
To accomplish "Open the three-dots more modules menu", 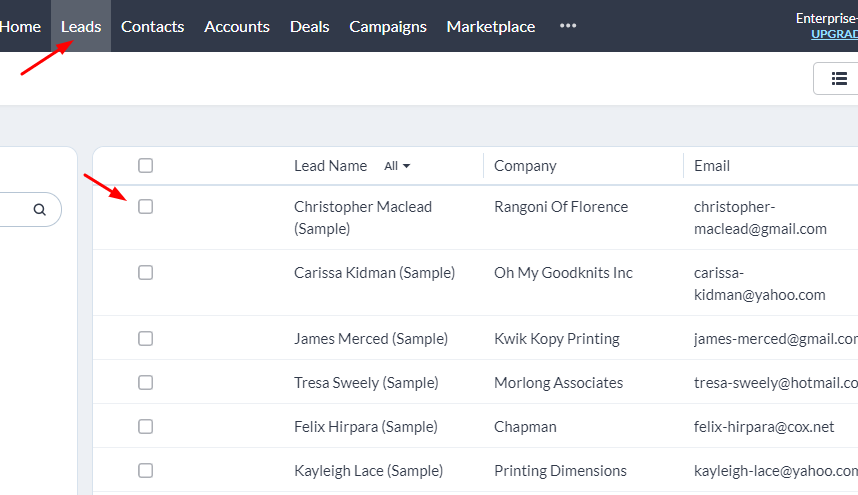I will pyautogui.click(x=568, y=26).
